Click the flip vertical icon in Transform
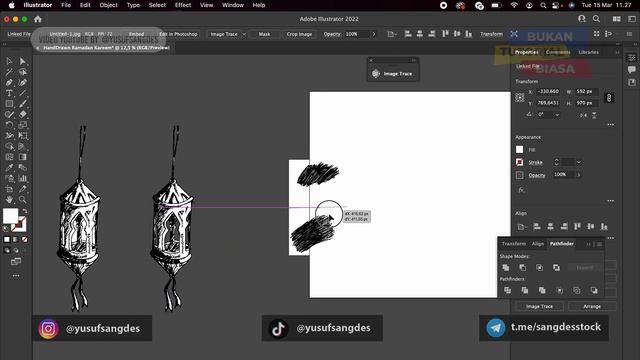 coord(594,116)
